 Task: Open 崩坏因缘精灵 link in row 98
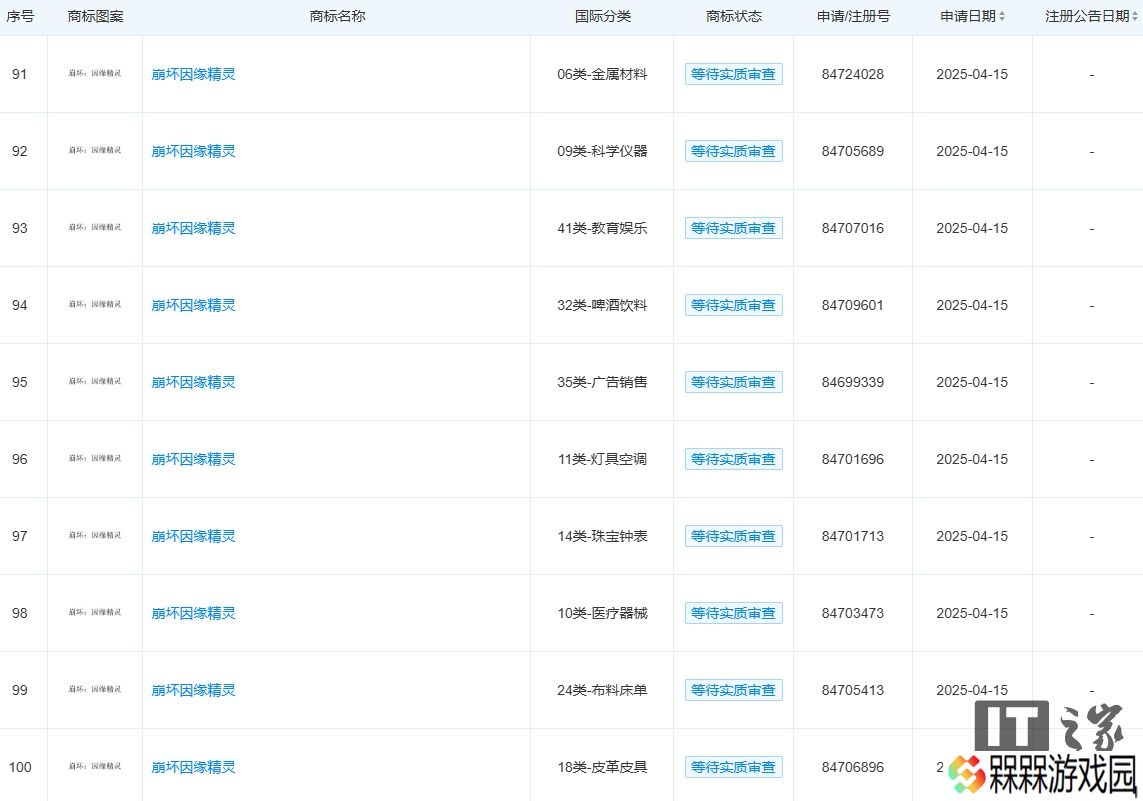[x=193, y=613]
